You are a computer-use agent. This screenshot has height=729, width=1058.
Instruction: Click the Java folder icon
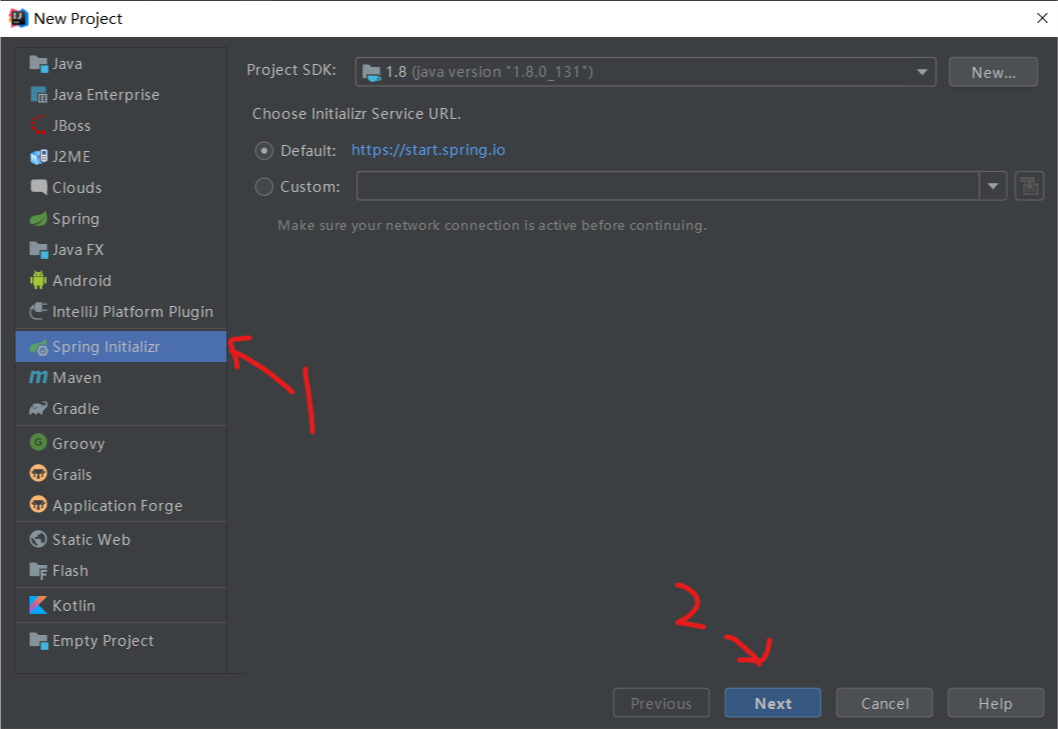[x=38, y=63]
